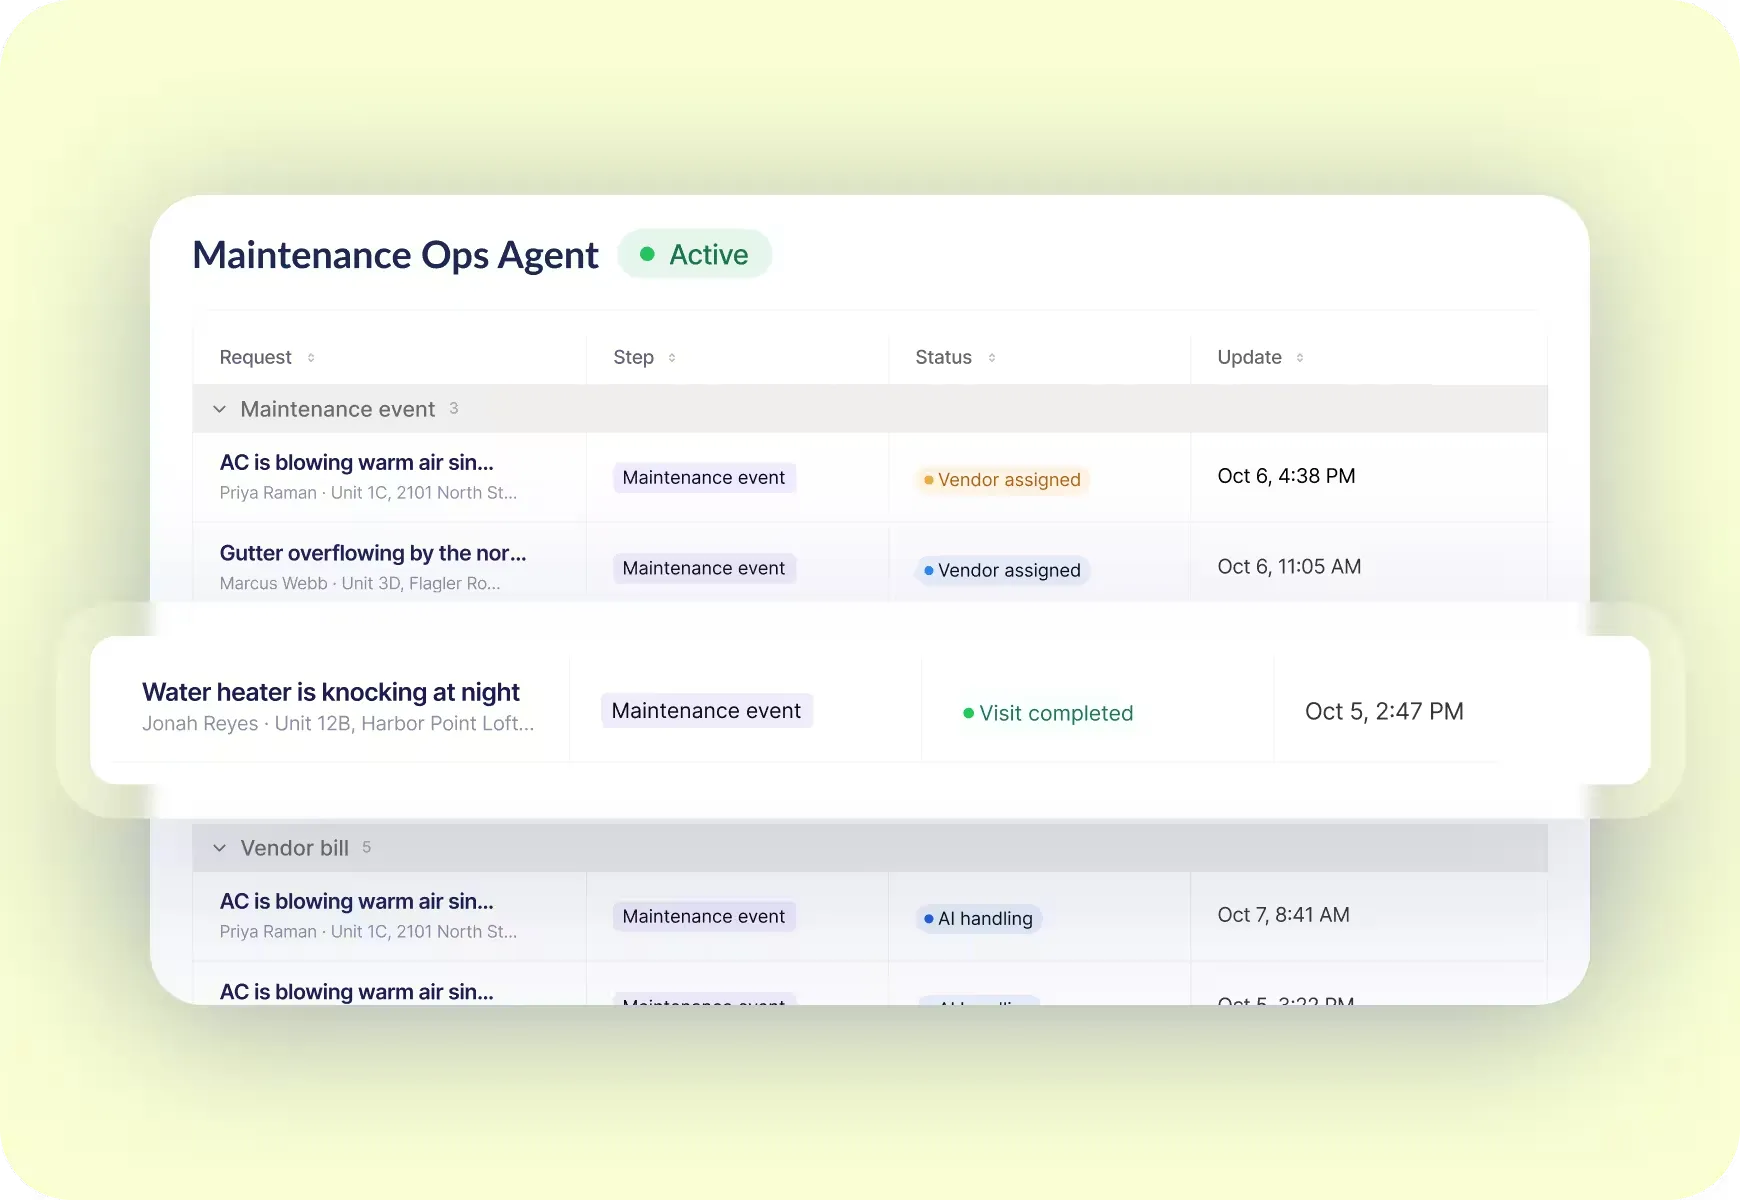Open Water heater is knocking at night request
Screen dimensions: 1740x1200
(x=331, y=692)
